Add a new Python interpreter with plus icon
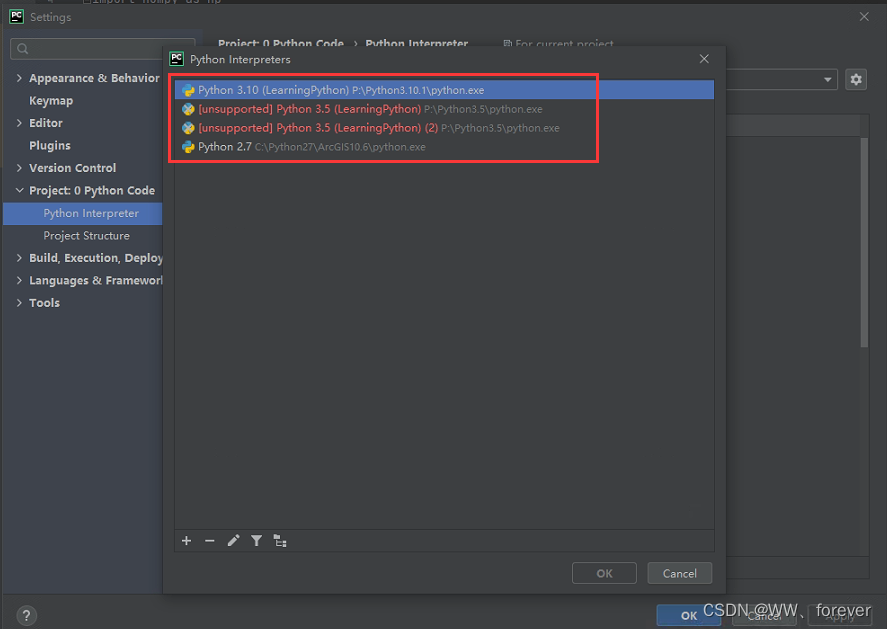The width and height of the screenshot is (887, 629). pos(186,541)
